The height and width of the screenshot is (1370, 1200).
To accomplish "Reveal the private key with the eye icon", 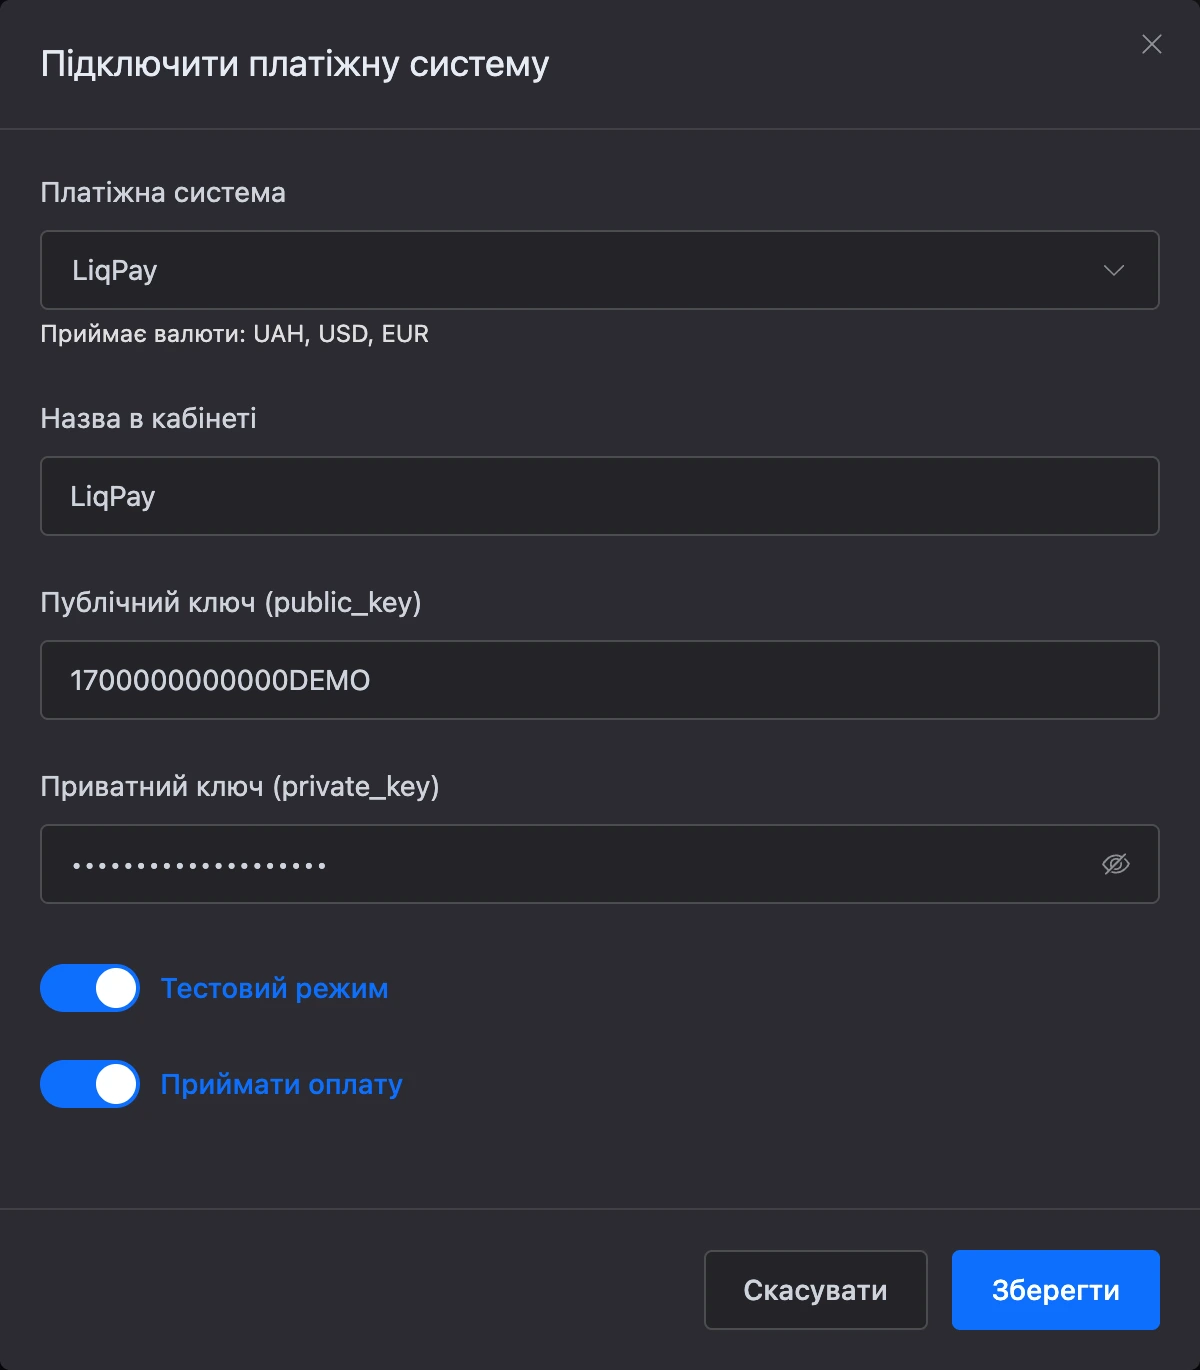I will [1116, 864].
